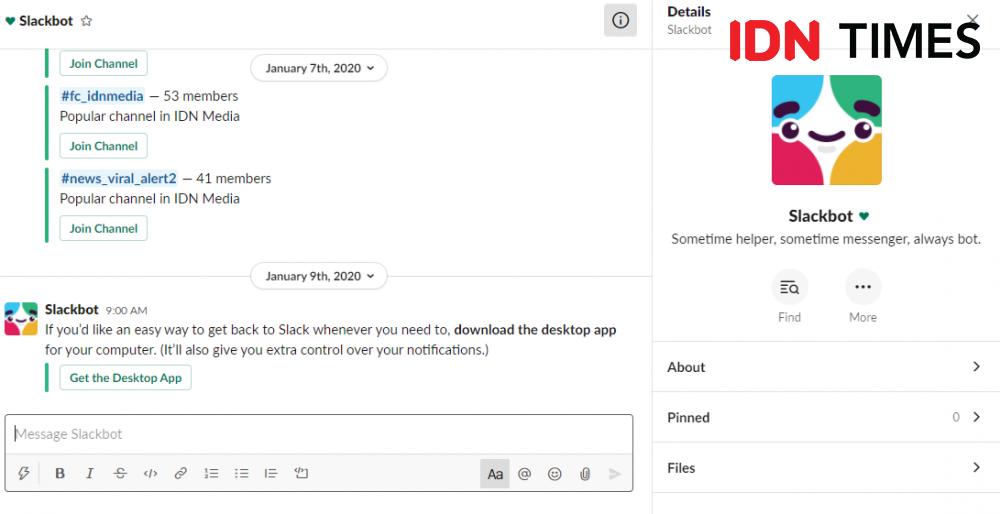Attach a file with the paperclip
1000x514 pixels.
click(585, 474)
